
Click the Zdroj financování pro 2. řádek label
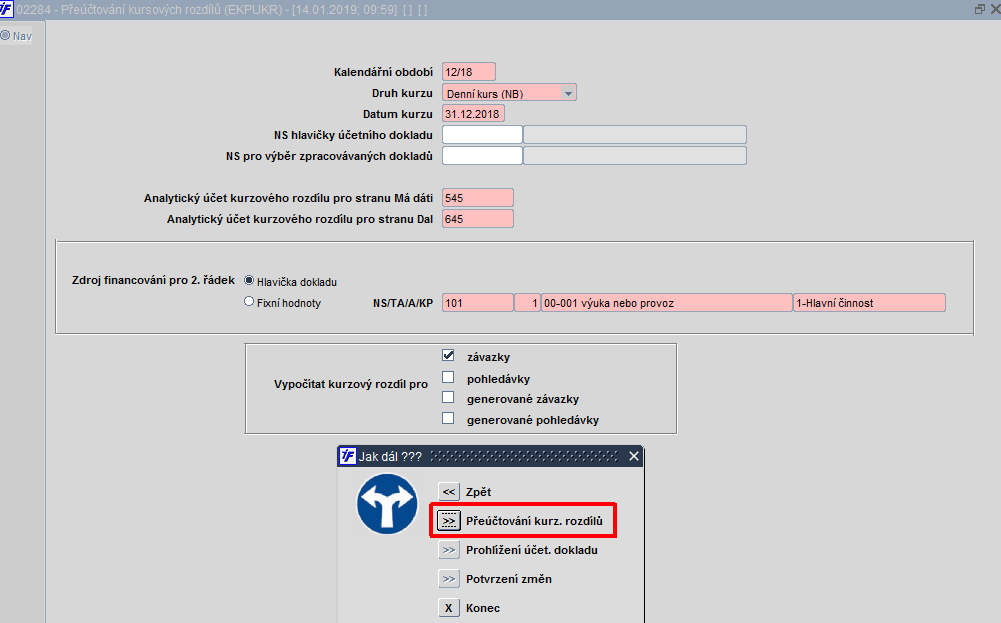coord(153,280)
